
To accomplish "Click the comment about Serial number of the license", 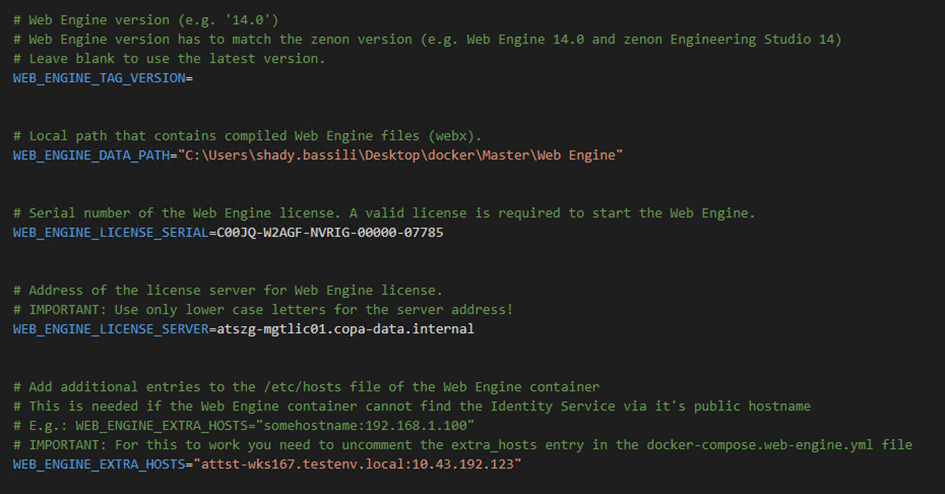I will (x=384, y=213).
